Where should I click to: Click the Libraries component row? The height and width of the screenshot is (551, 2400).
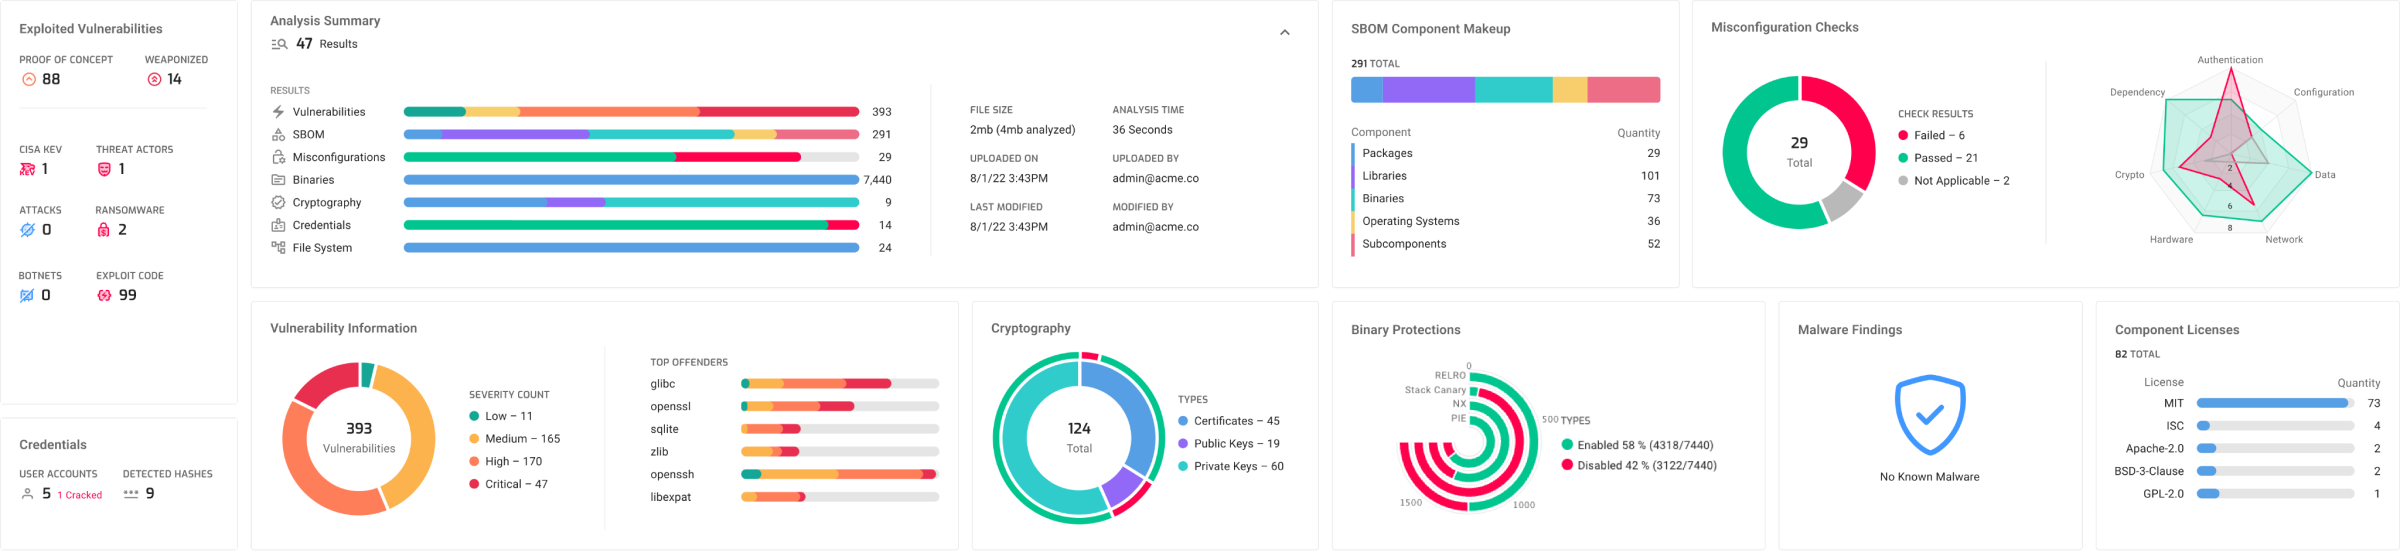tap(1506, 176)
